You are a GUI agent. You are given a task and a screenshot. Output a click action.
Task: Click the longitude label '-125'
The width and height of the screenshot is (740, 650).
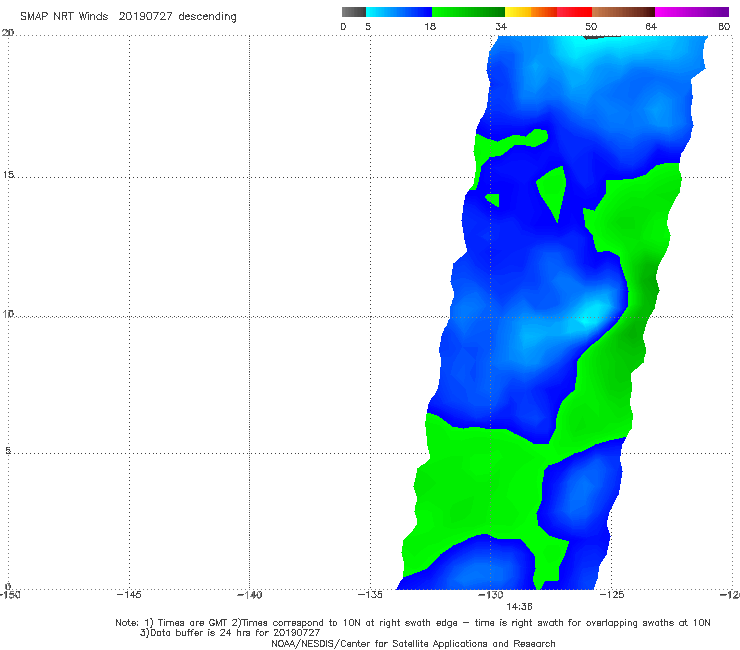pos(612,595)
